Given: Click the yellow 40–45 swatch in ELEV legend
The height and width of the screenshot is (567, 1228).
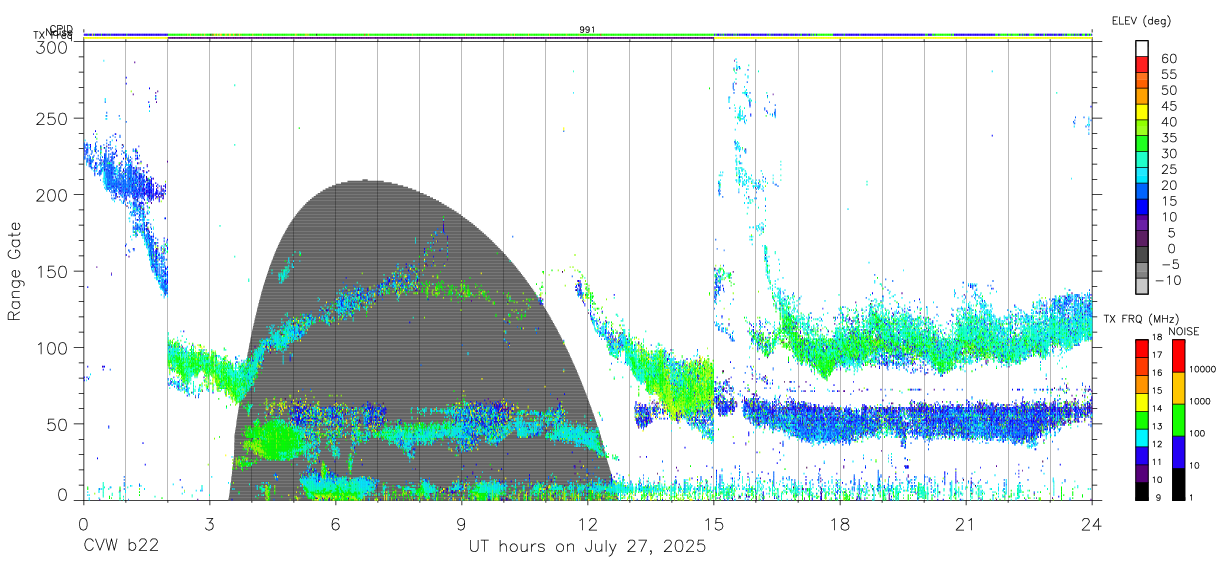Looking at the screenshot, I should coord(1142,113).
